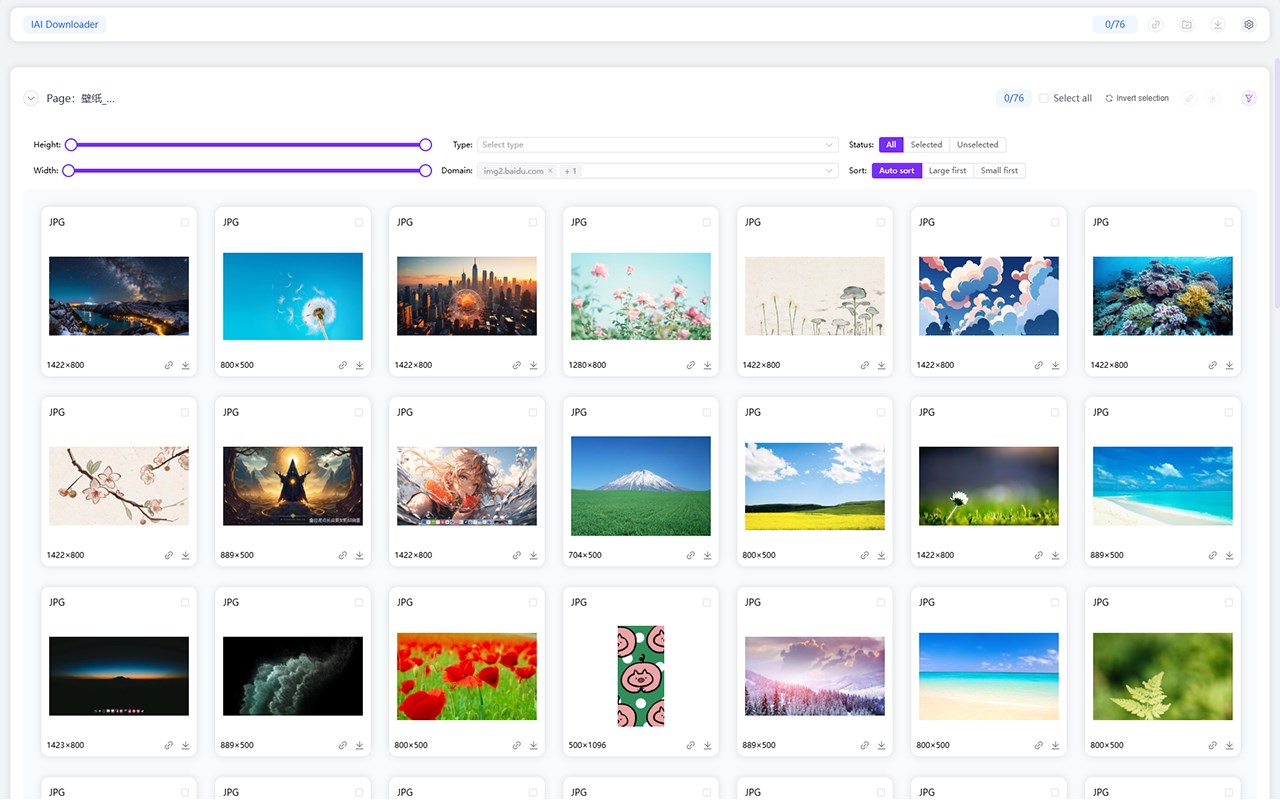Download the cartoon clouds image
Screen dimensions: 1280x800
pyautogui.click(x=1056, y=365)
